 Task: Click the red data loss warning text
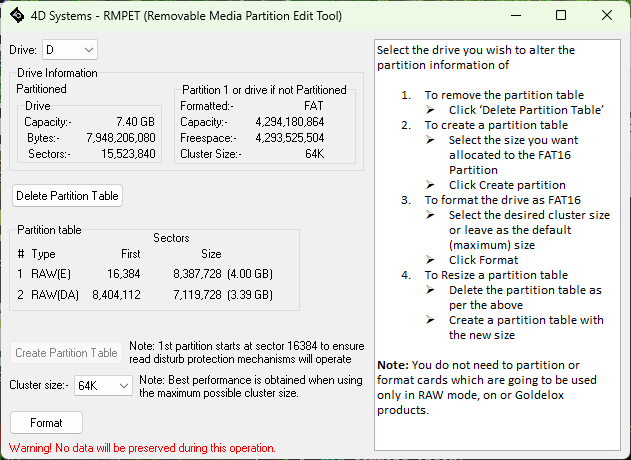(x=142, y=448)
